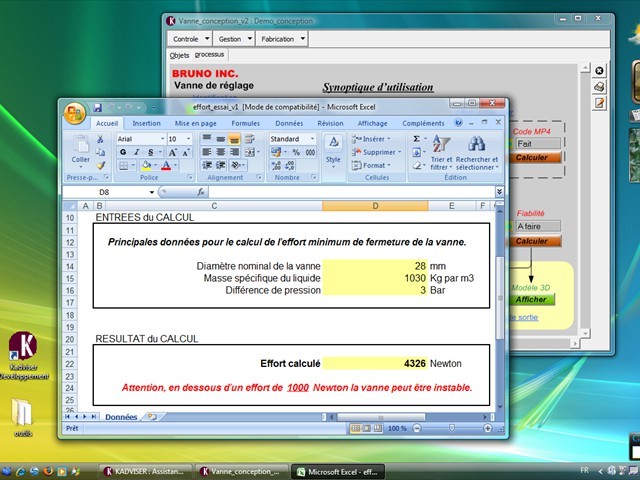Open Excel help question mark
Viewport: 640px width, 480px height.
(x=458, y=122)
